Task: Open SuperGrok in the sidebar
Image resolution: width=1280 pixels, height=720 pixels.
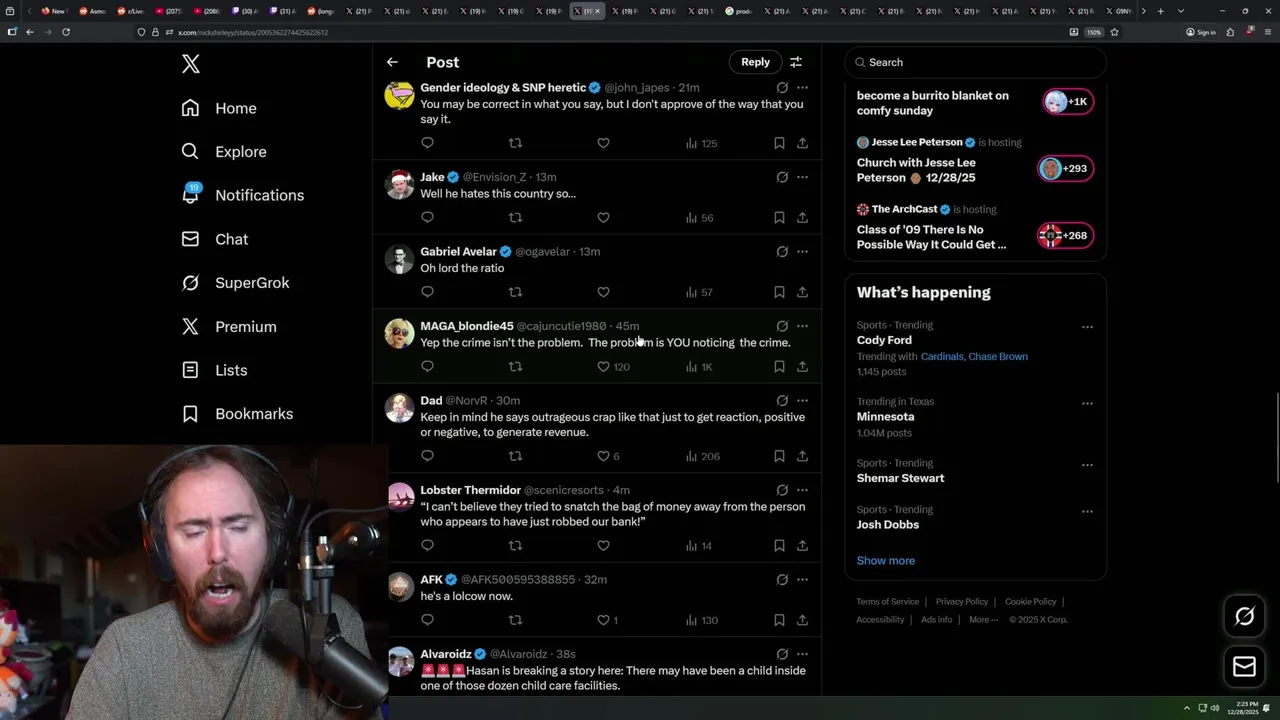Action: tap(236, 283)
